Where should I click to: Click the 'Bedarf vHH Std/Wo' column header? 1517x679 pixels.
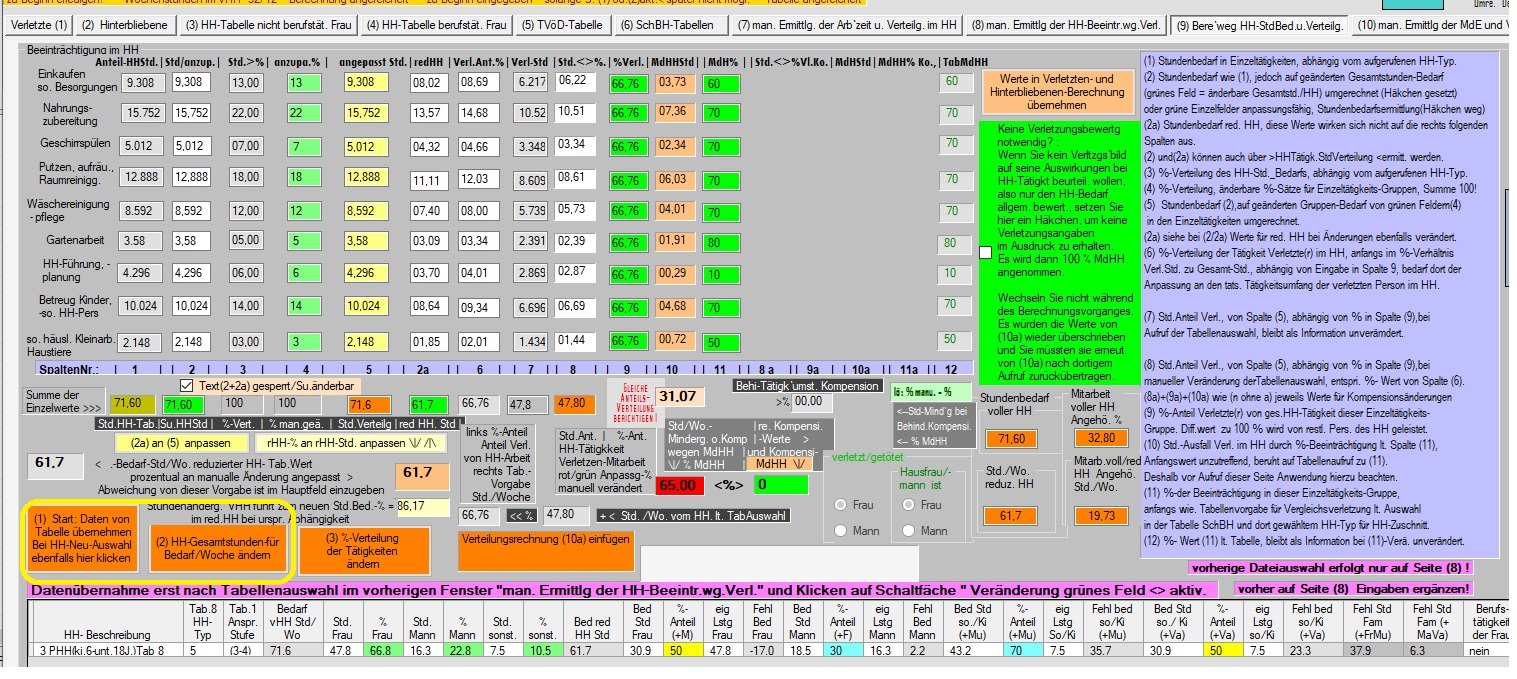click(292, 621)
